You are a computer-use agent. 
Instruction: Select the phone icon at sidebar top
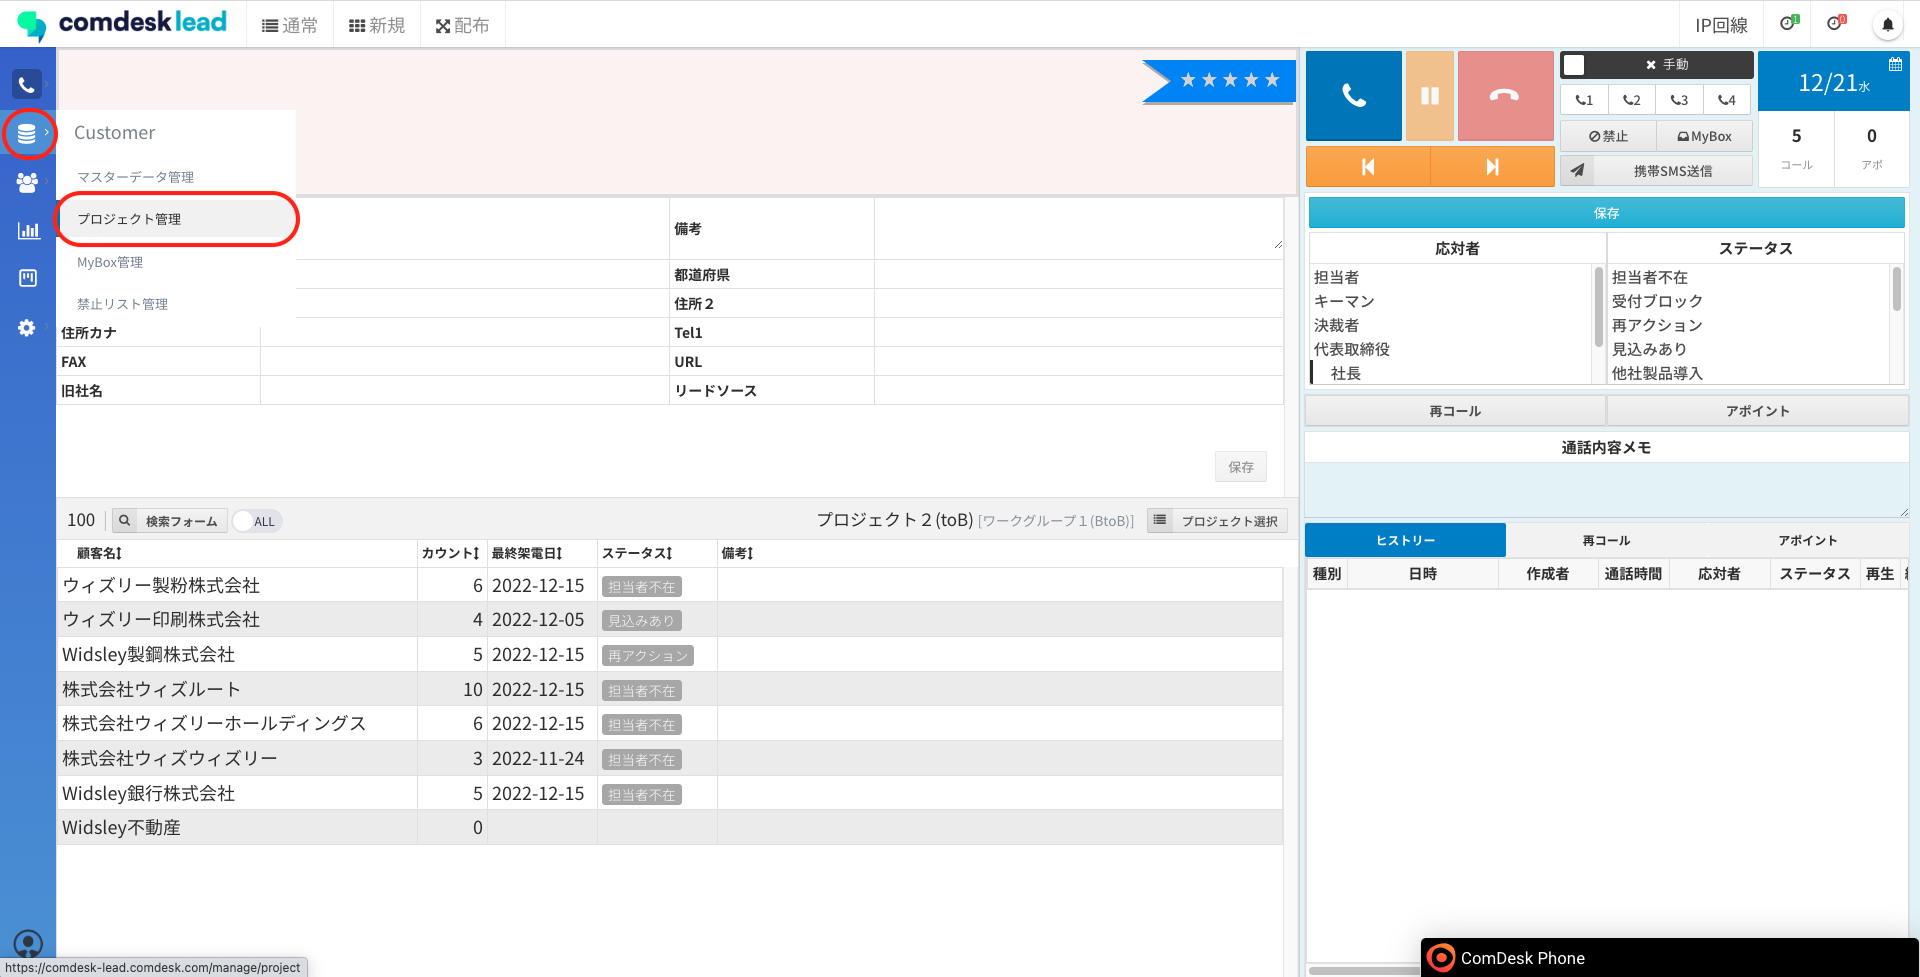(x=27, y=84)
